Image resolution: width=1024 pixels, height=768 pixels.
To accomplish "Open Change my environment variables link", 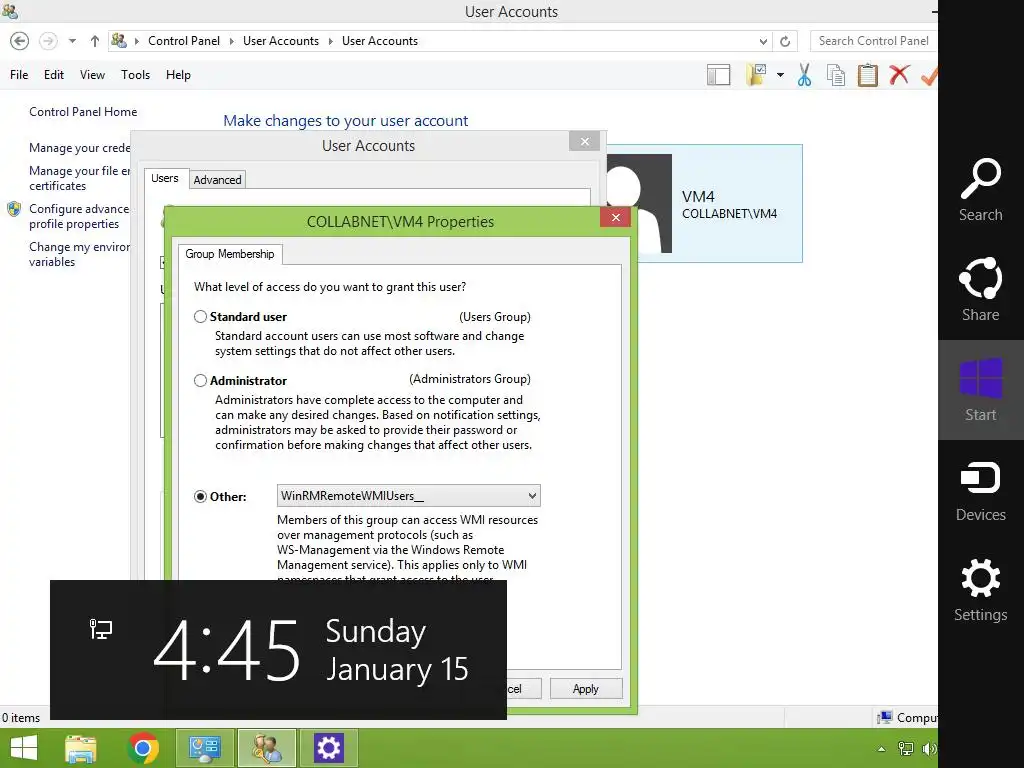I will (x=79, y=254).
